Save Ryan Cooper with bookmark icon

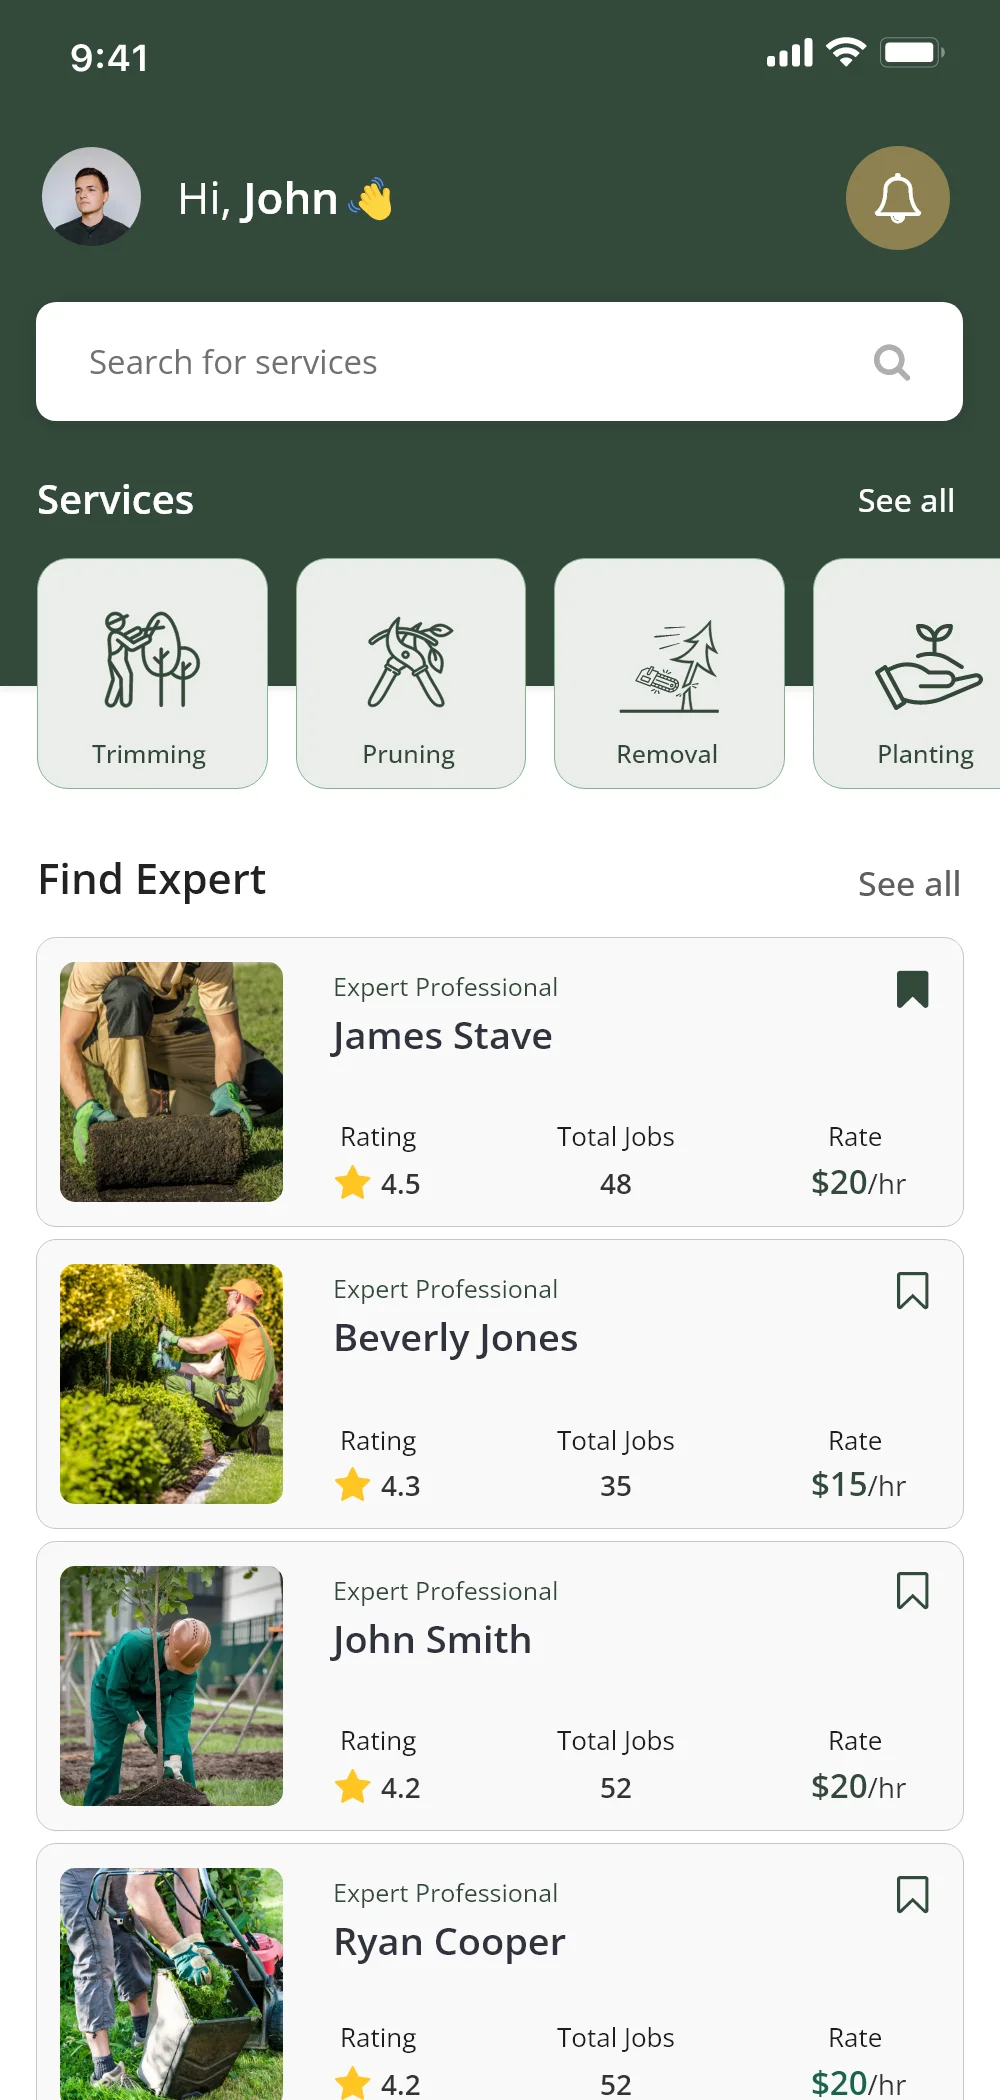[912, 1894]
